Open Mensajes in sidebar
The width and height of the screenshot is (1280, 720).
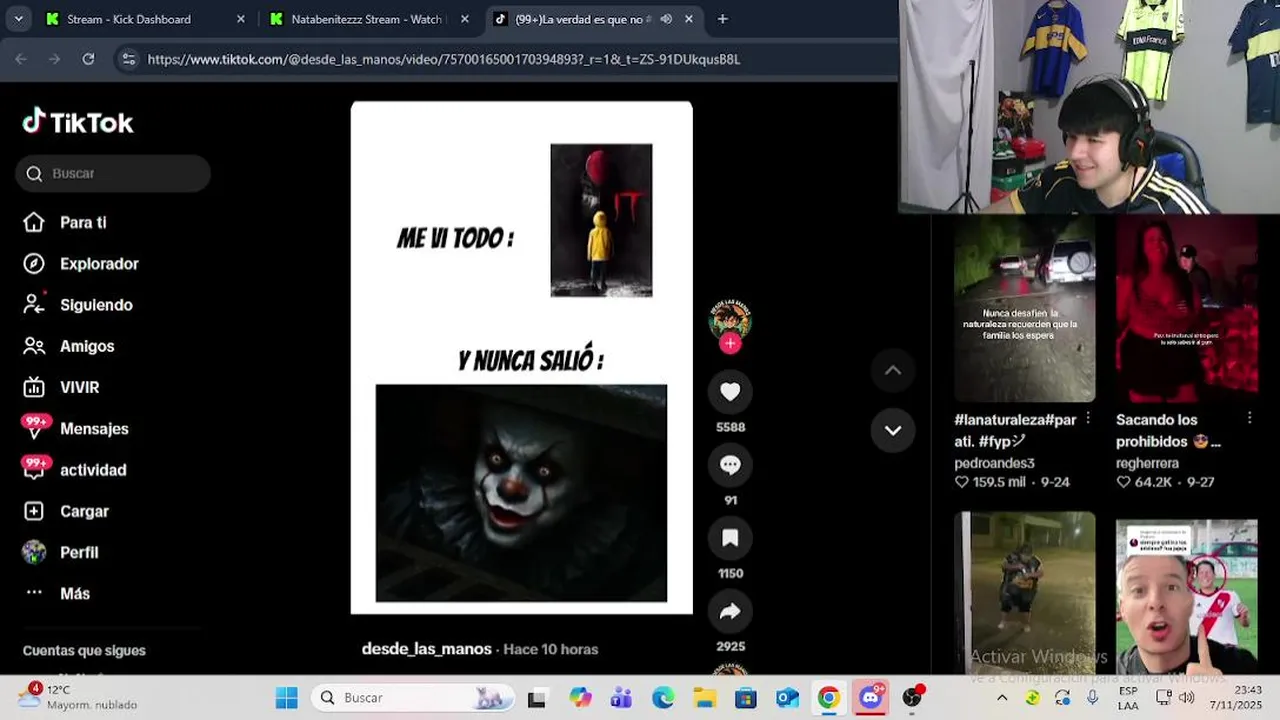(x=94, y=428)
